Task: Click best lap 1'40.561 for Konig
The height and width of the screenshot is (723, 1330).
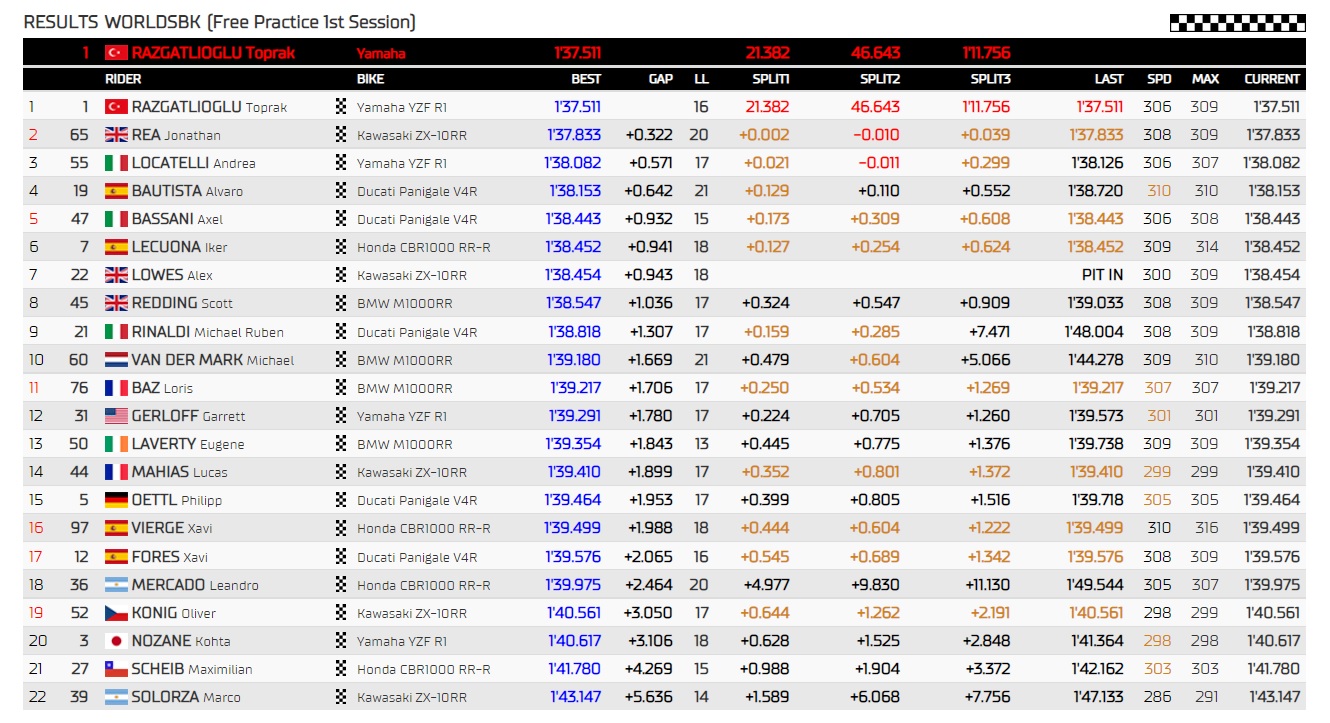Action: 574,612
